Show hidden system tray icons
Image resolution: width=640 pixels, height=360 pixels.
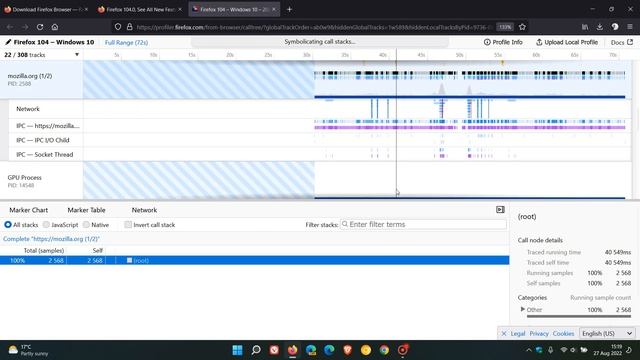click(529, 350)
